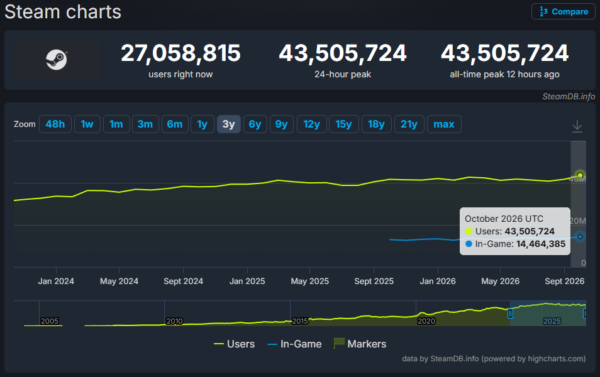
Task: Set zoom range to 1y
Action: [202, 124]
